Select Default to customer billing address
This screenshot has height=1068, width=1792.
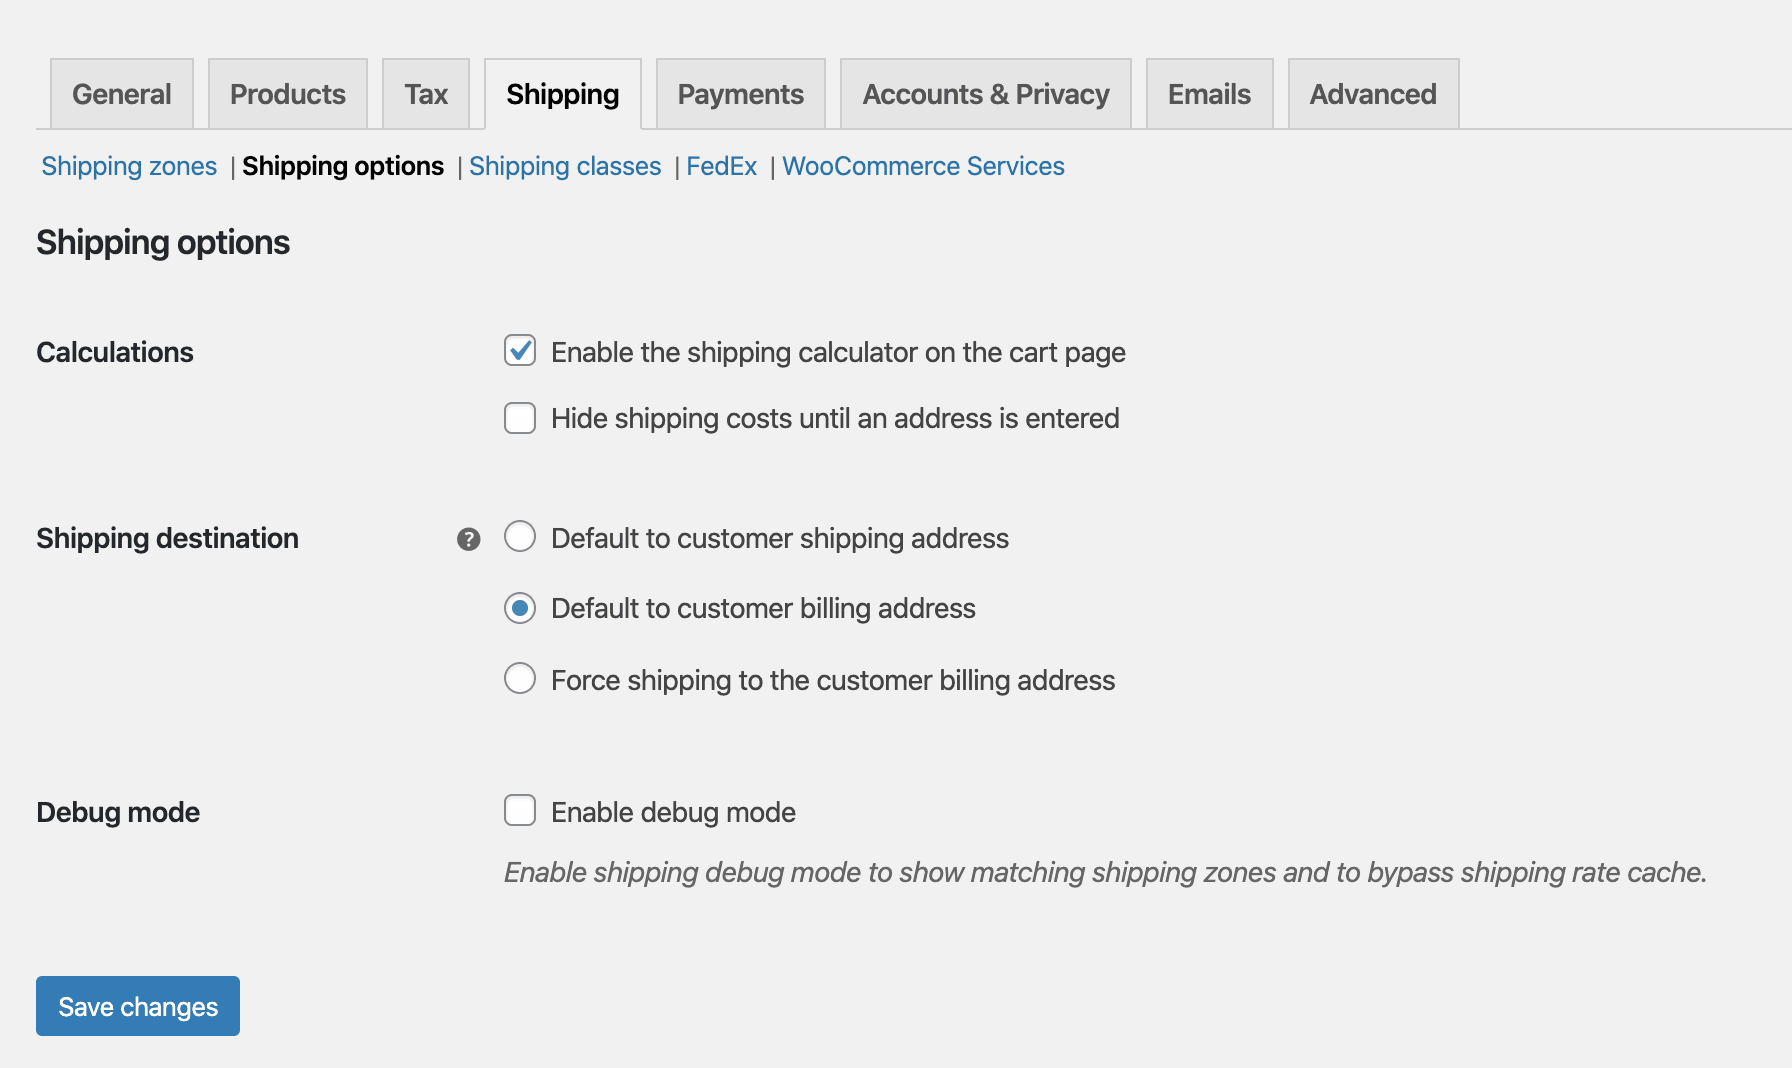click(520, 608)
